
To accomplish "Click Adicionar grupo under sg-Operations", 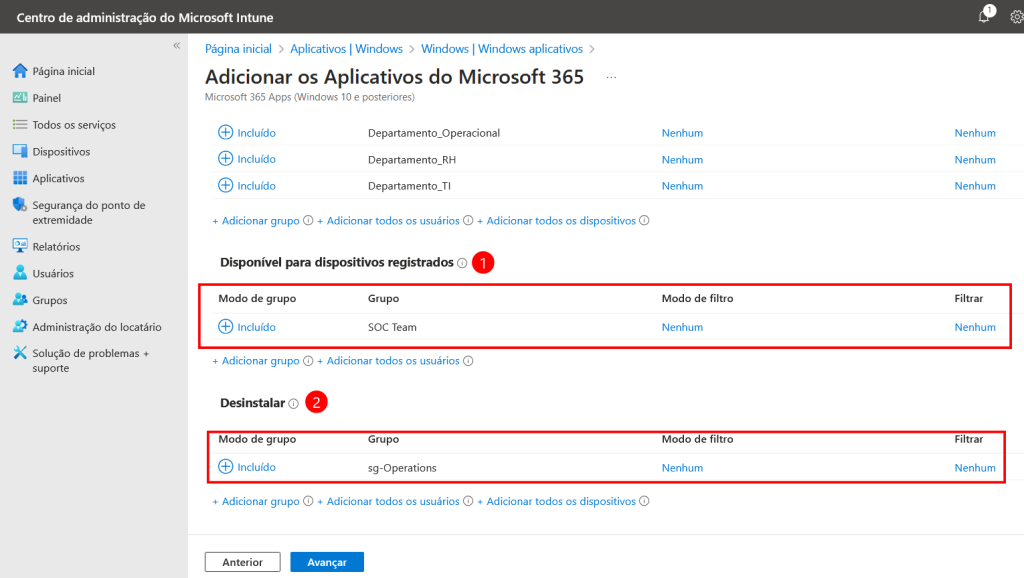I will point(255,501).
